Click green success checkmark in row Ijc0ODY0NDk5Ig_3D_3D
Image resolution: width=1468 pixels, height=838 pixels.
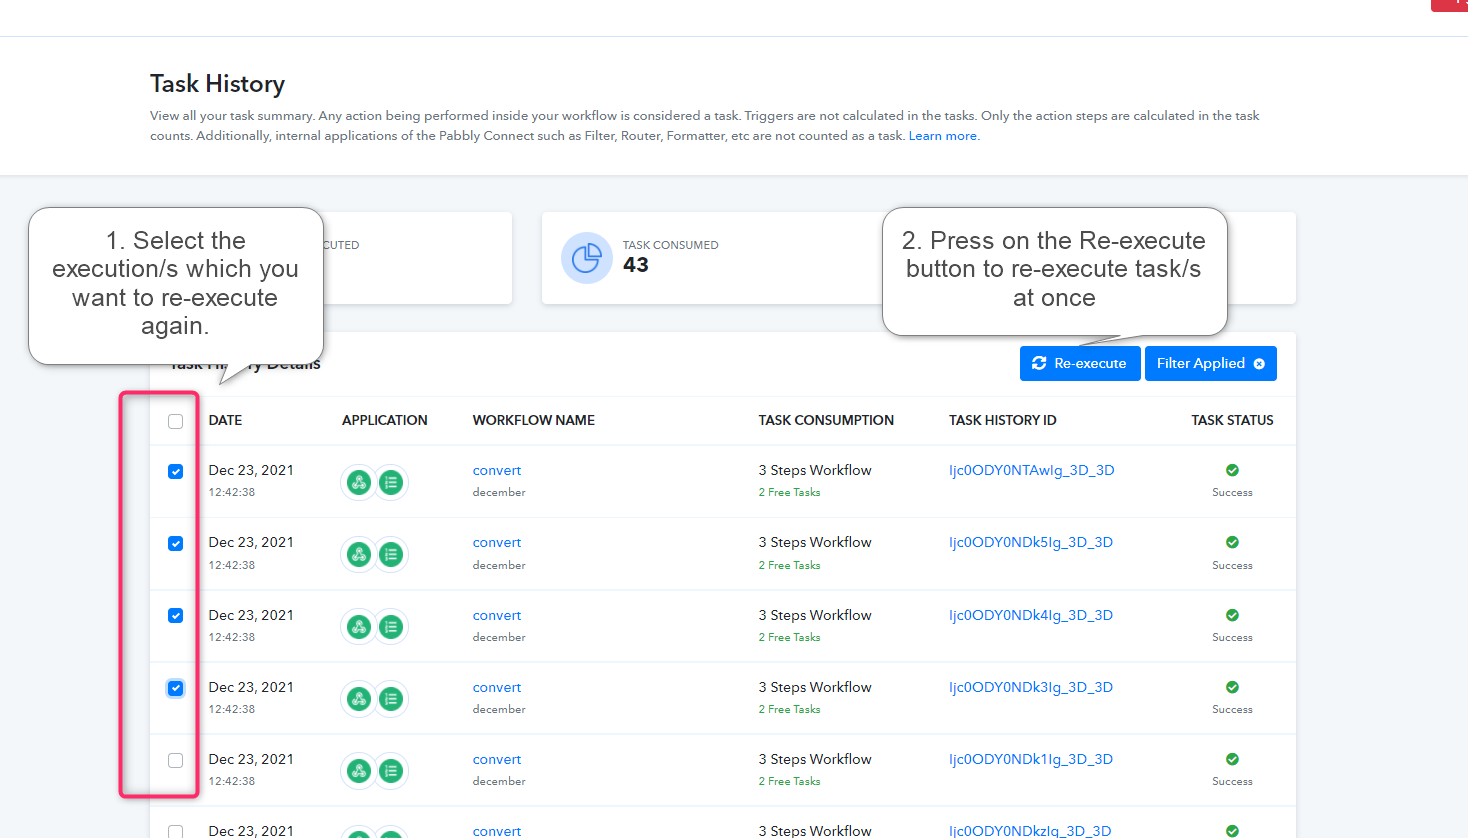1232,542
